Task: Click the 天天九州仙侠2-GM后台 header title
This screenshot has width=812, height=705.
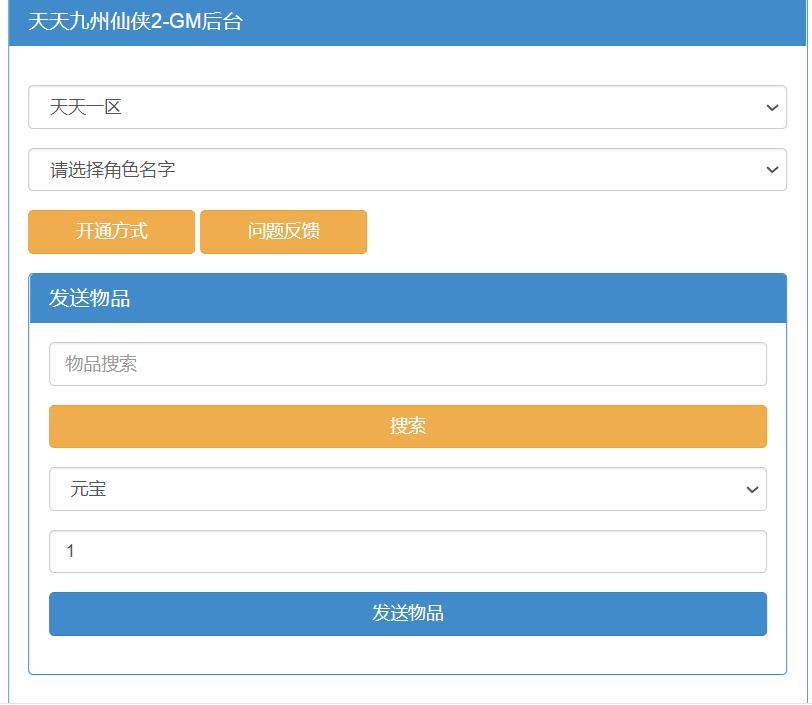Action: (136, 22)
